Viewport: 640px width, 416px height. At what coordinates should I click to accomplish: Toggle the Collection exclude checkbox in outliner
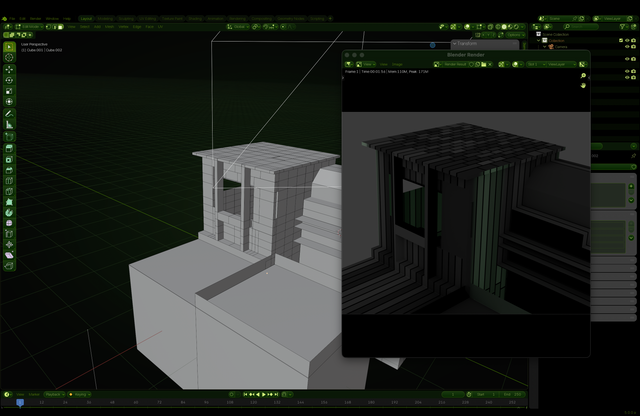click(x=621, y=40)
